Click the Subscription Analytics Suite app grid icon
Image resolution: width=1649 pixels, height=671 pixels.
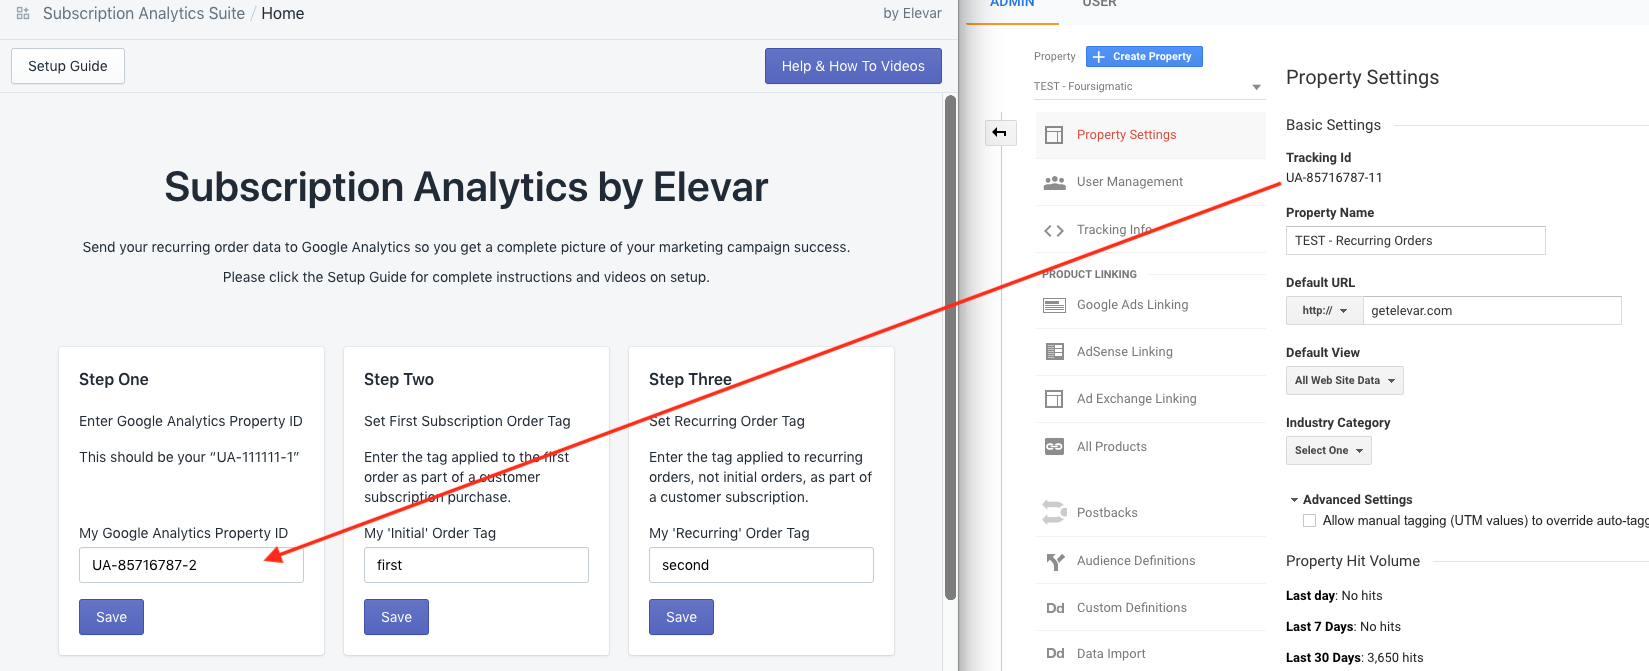click(23, 14)
